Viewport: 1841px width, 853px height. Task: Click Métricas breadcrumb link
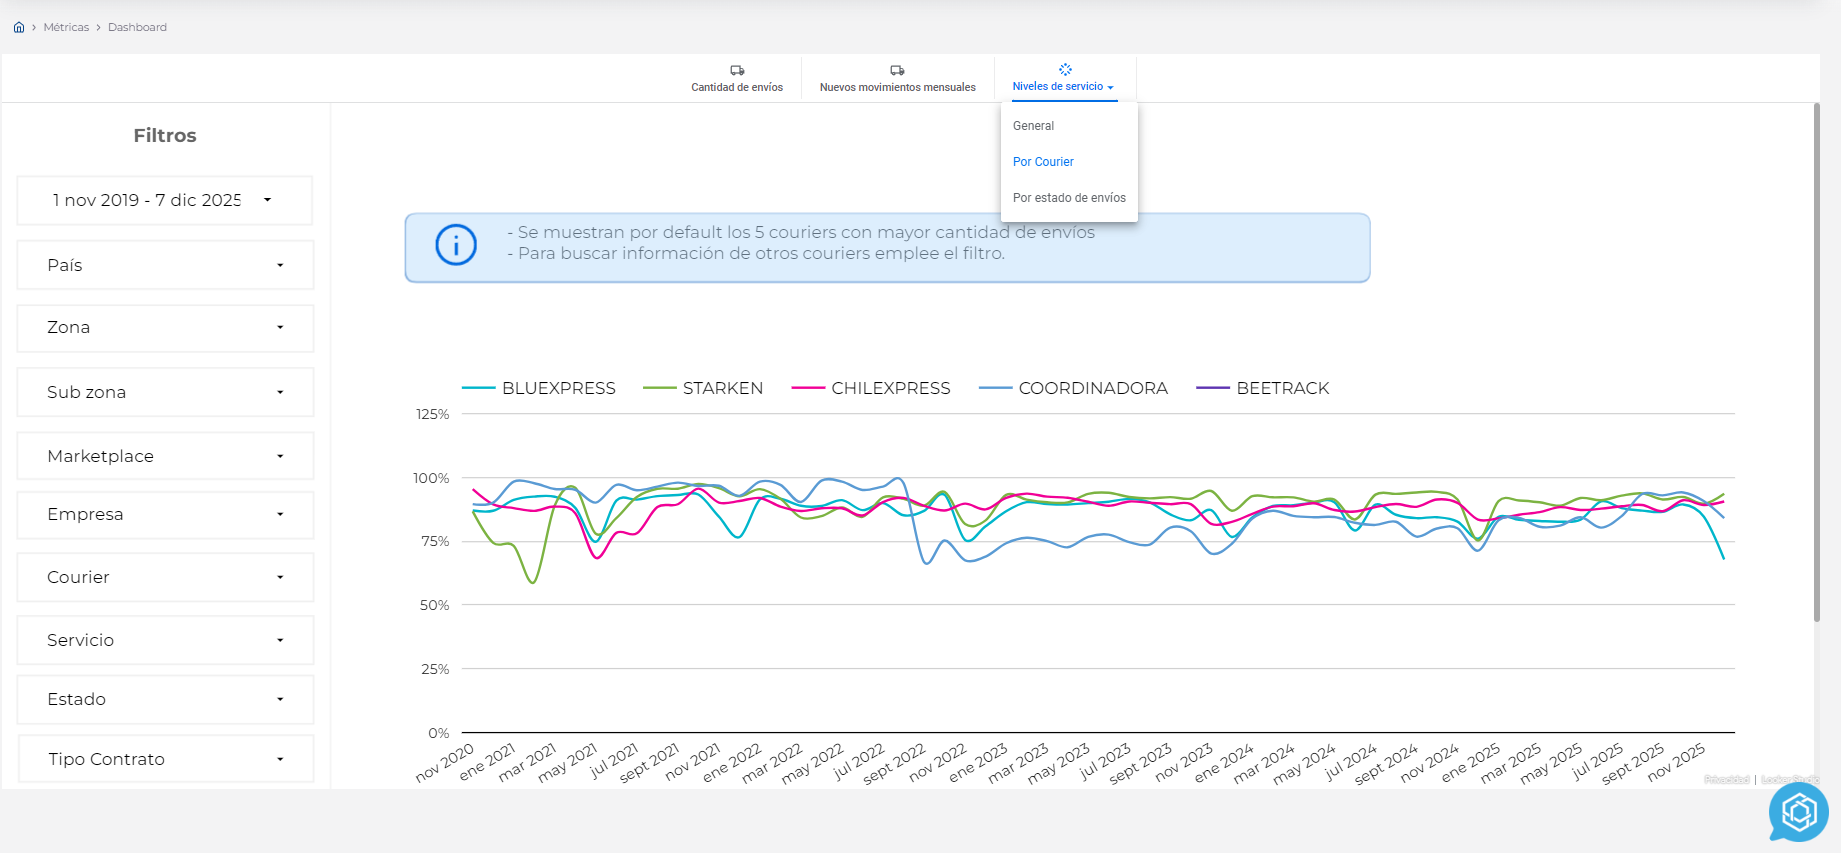click(66, 27)
